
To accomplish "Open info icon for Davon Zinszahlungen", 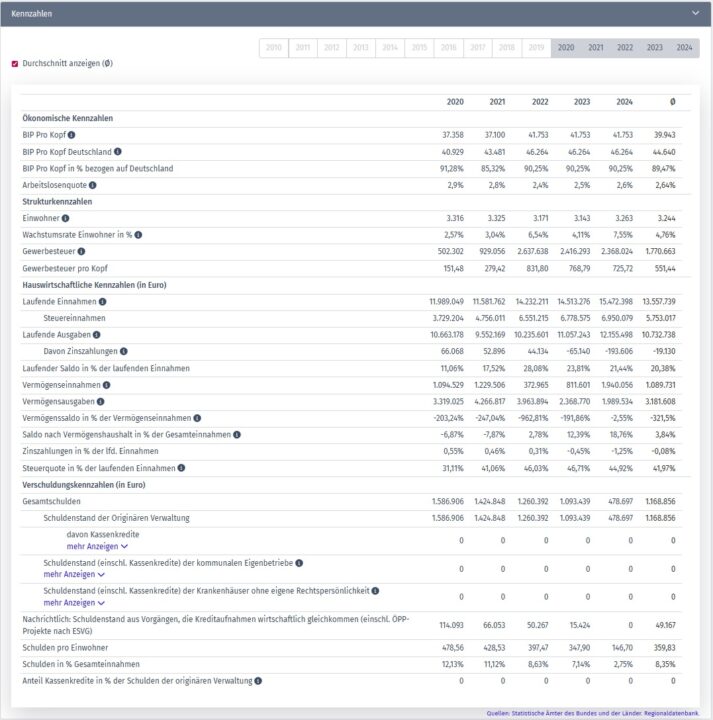I will coord(124,351).
